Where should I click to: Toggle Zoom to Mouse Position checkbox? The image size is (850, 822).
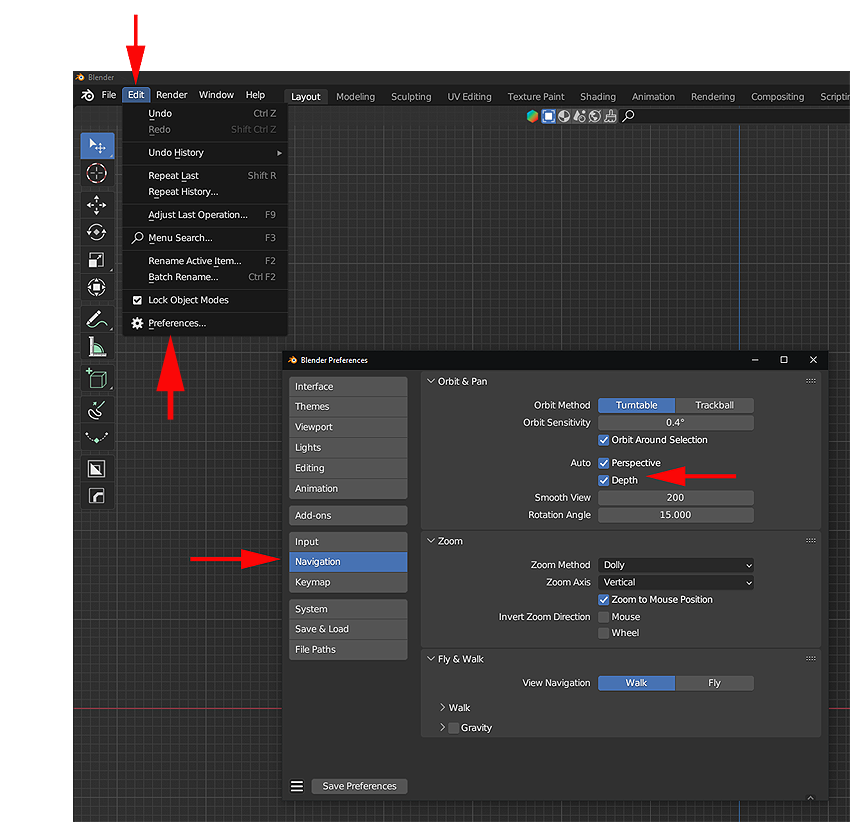603,600
